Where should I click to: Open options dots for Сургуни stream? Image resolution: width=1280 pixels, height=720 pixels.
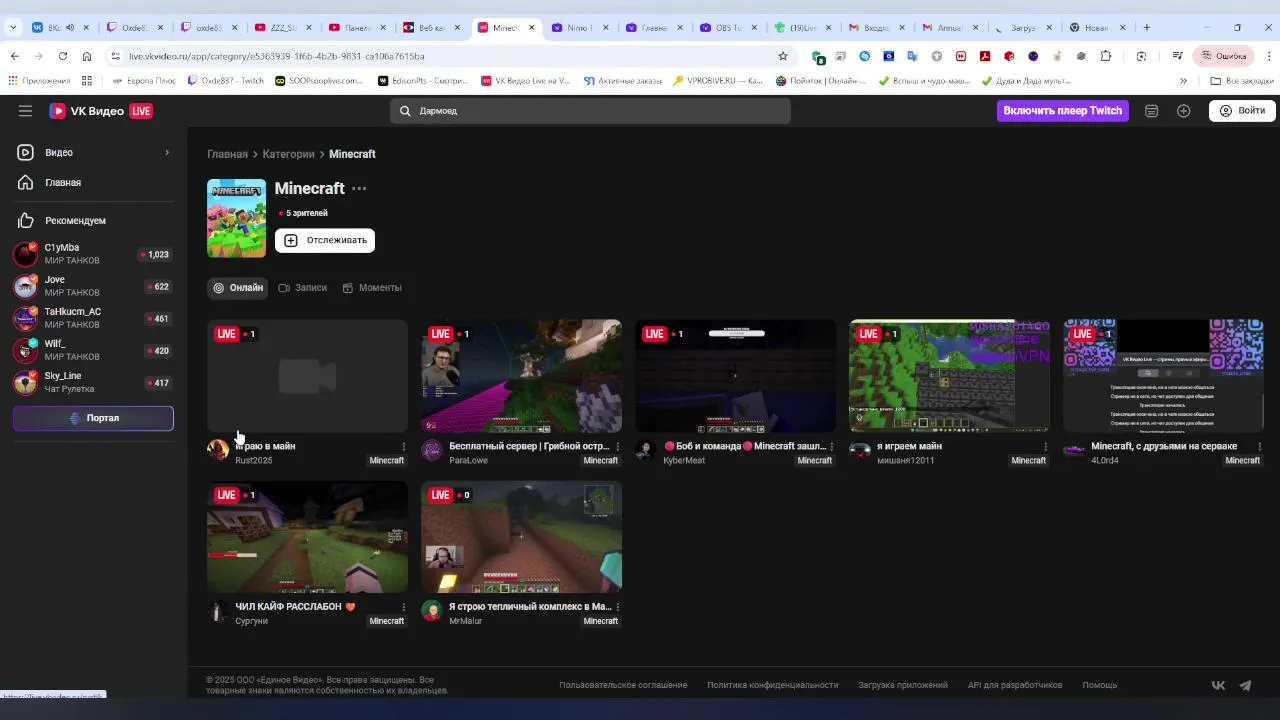click(x=404, y=607)
